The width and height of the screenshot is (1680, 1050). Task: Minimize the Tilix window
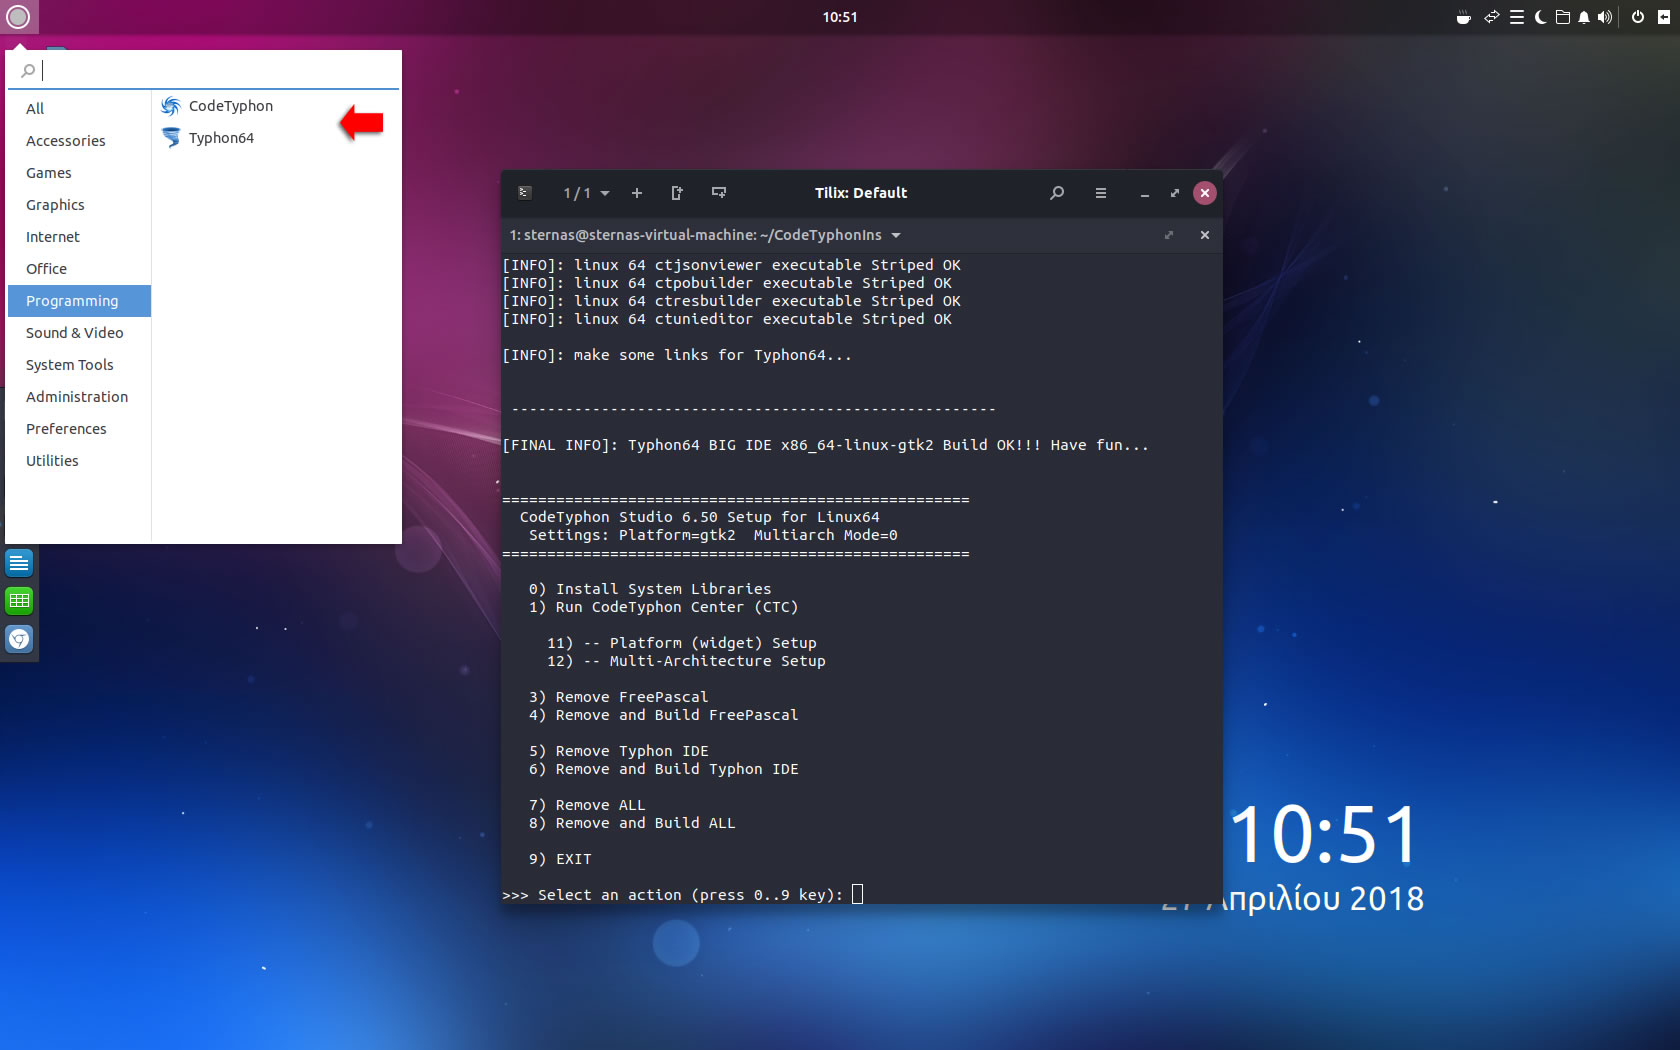[x=1145, y=193]
